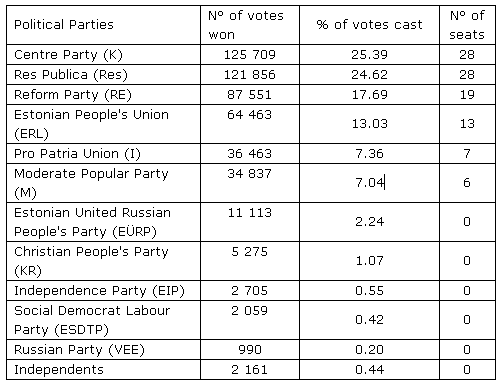Select the 19 seats cell for Reform Party
This screenshot has width=503, height=386.
point(467,94)
